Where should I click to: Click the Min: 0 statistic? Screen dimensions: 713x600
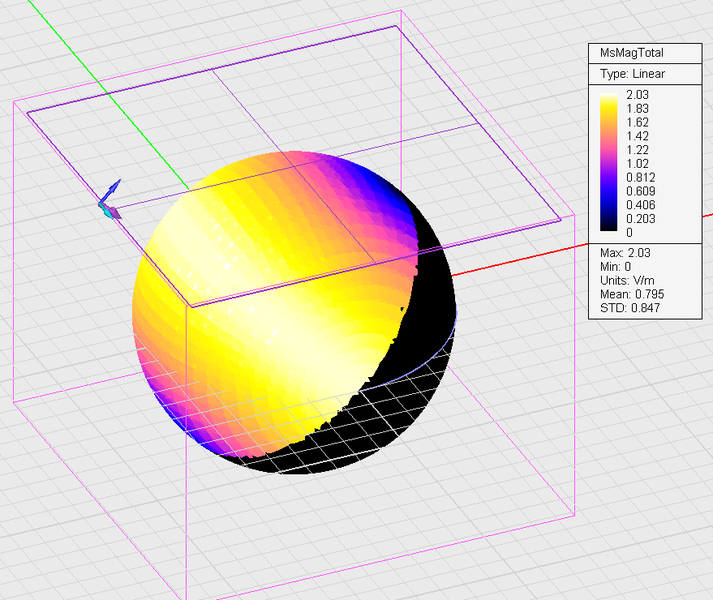point(614,265)
